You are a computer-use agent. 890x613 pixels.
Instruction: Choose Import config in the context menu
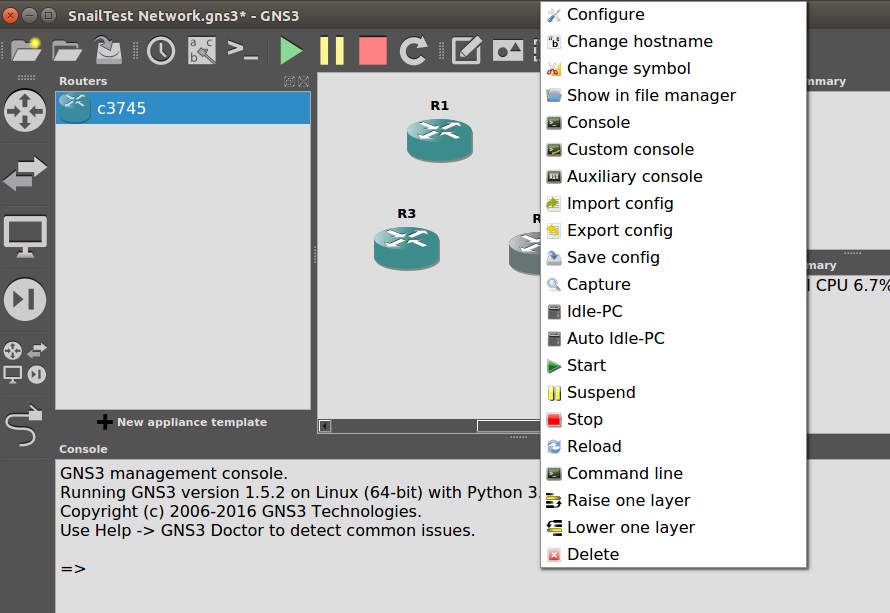click(x=674, y=203)
